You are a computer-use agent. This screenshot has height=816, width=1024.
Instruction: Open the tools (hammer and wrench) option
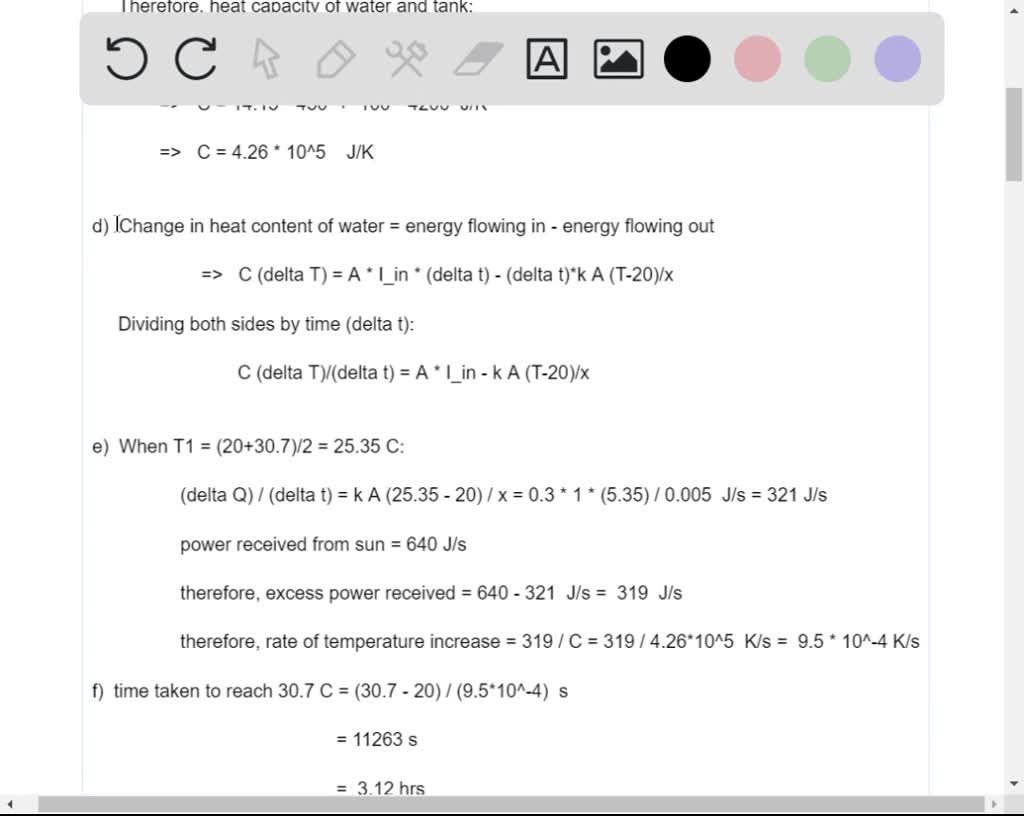tap(406, 59)
